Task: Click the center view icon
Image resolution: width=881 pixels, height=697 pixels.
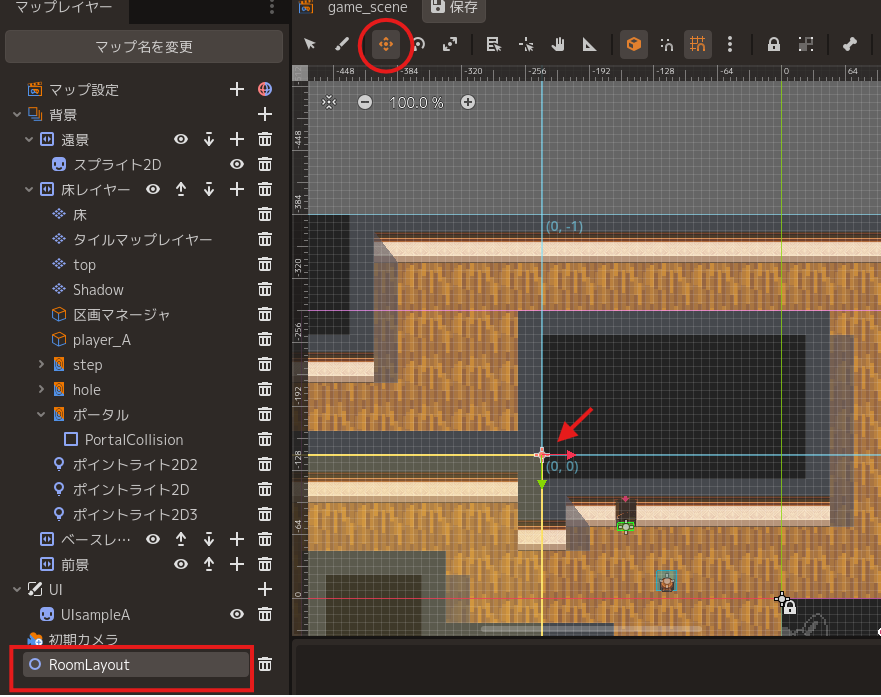Action: tap(329, 102)
